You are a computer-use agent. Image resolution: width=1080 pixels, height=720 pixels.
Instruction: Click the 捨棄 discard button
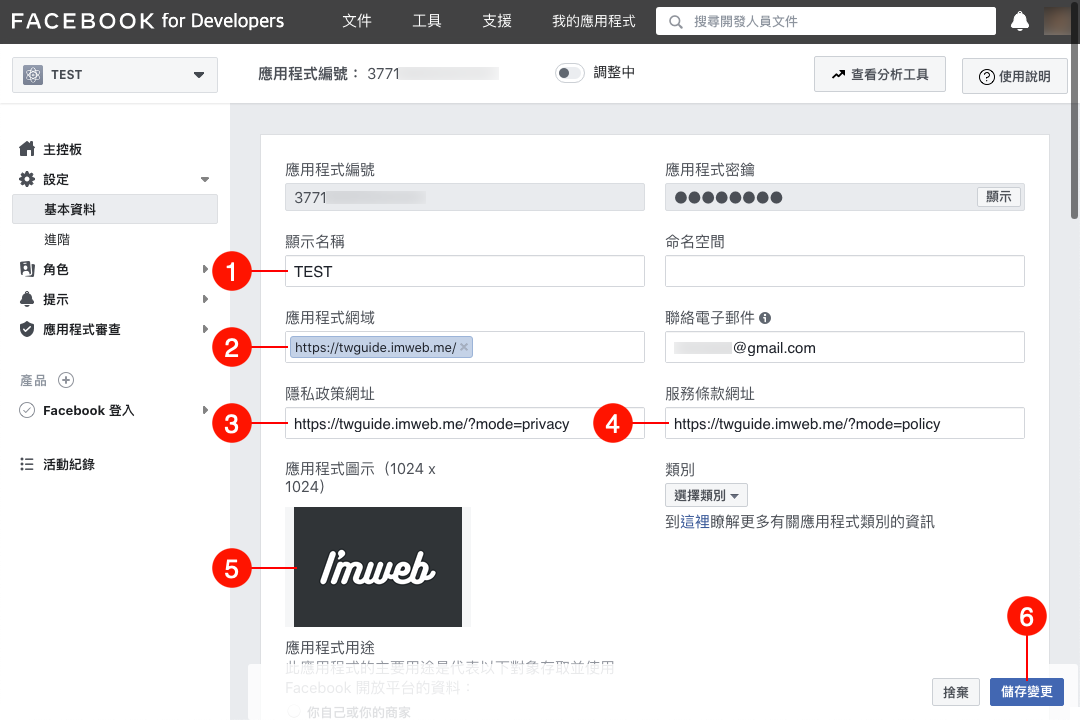click(955, 692)
